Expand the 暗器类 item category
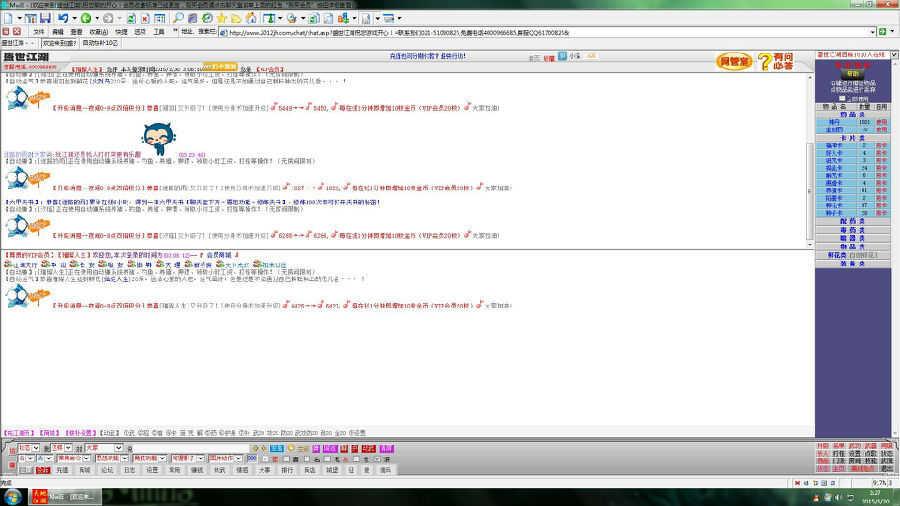Screen dimensions: 900x506 pyautogui.click(x=852, y=238)
